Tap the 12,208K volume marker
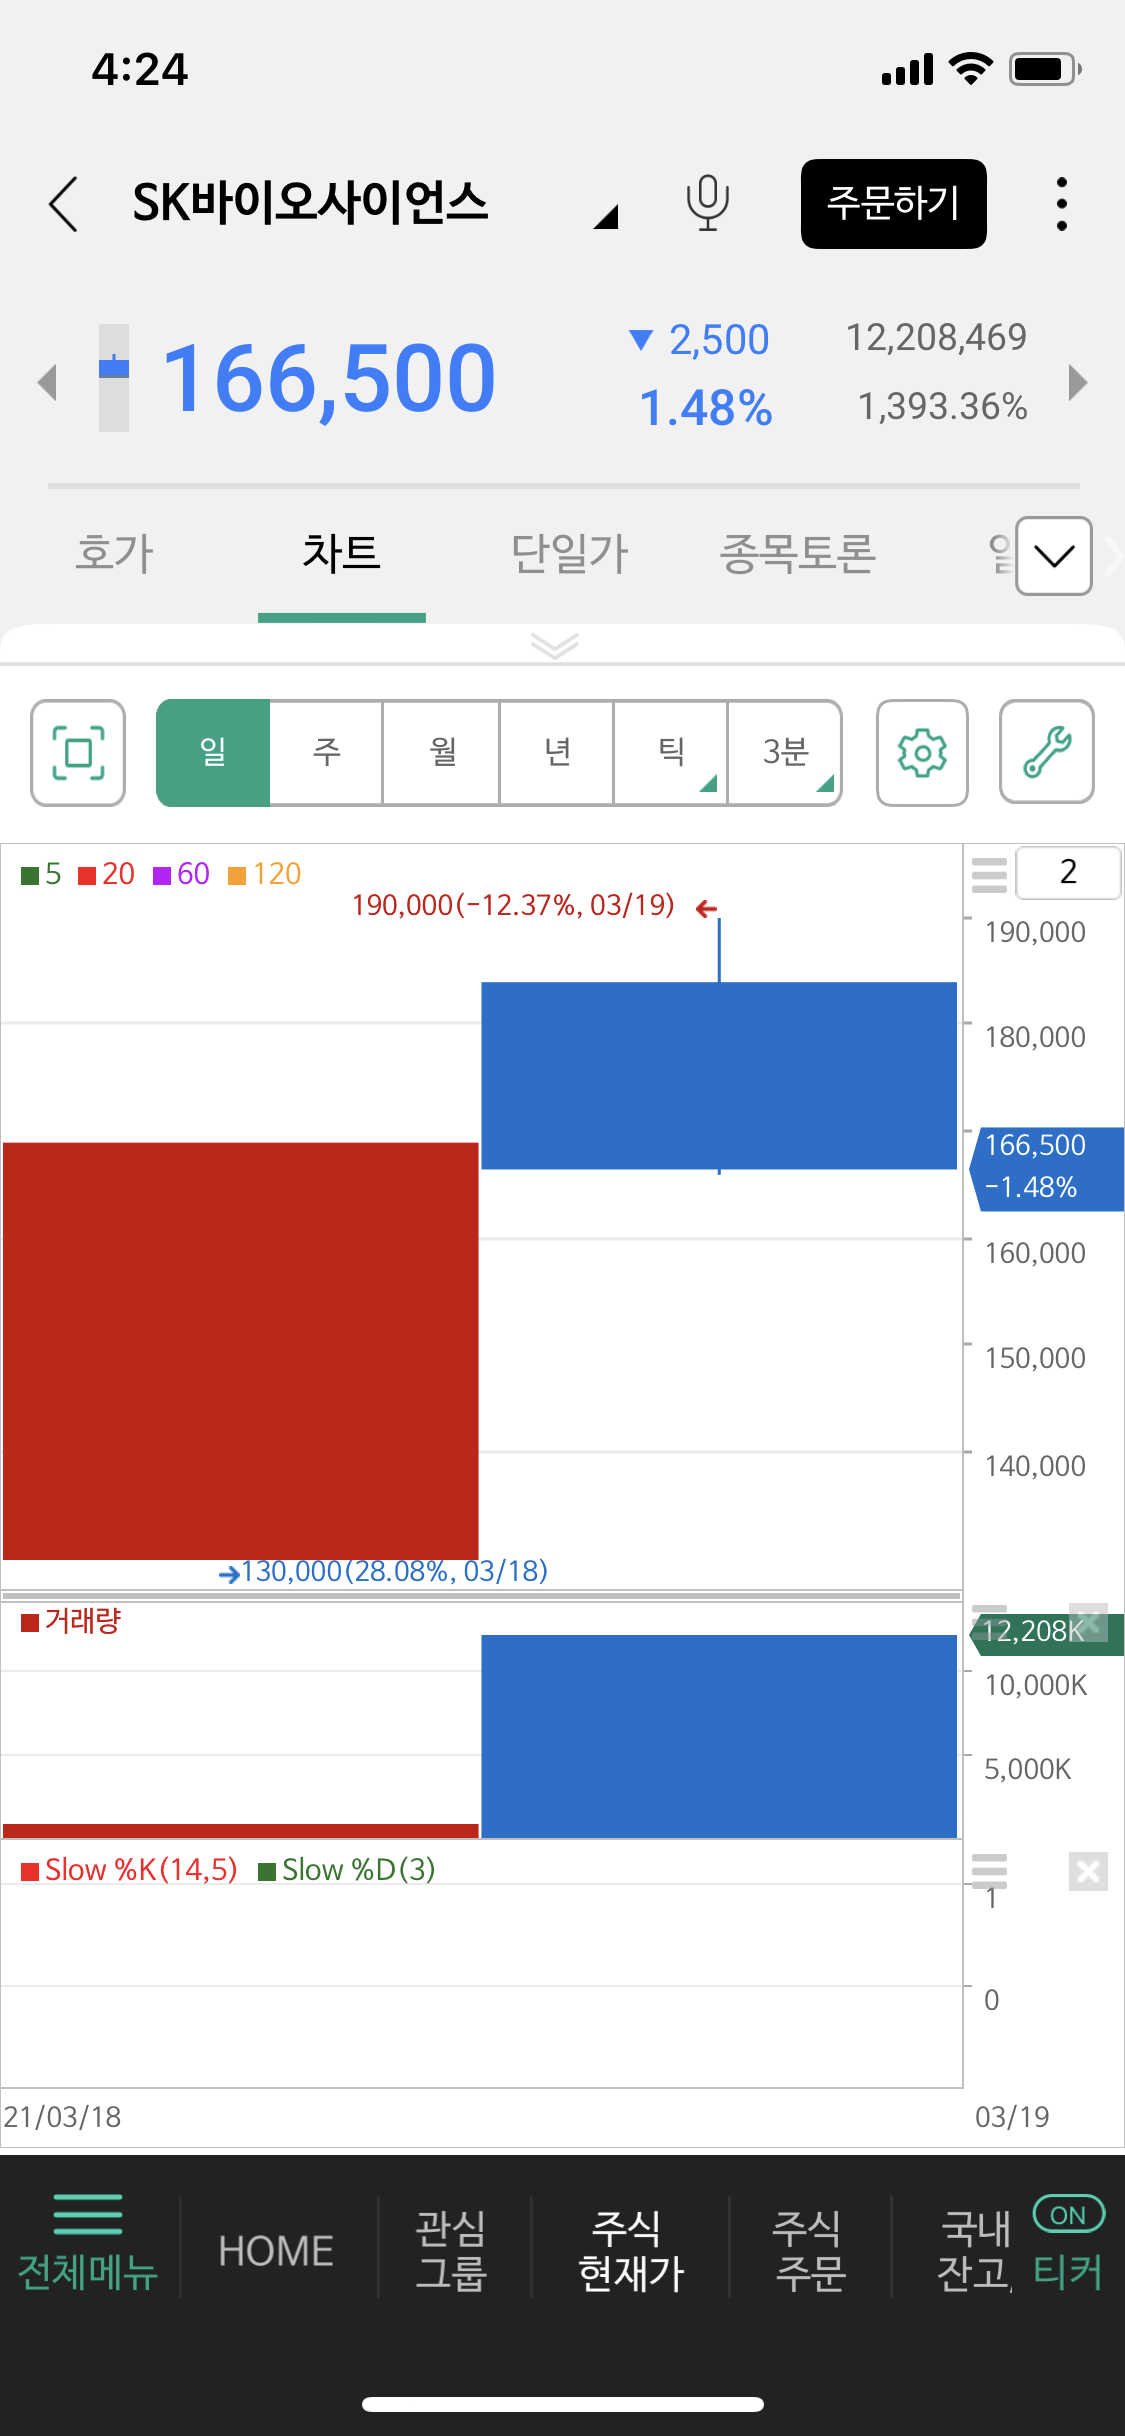Image resolution: width=1125 pixels, height=2436 pixels. pyautogui.click(x=1046, y=1634)
